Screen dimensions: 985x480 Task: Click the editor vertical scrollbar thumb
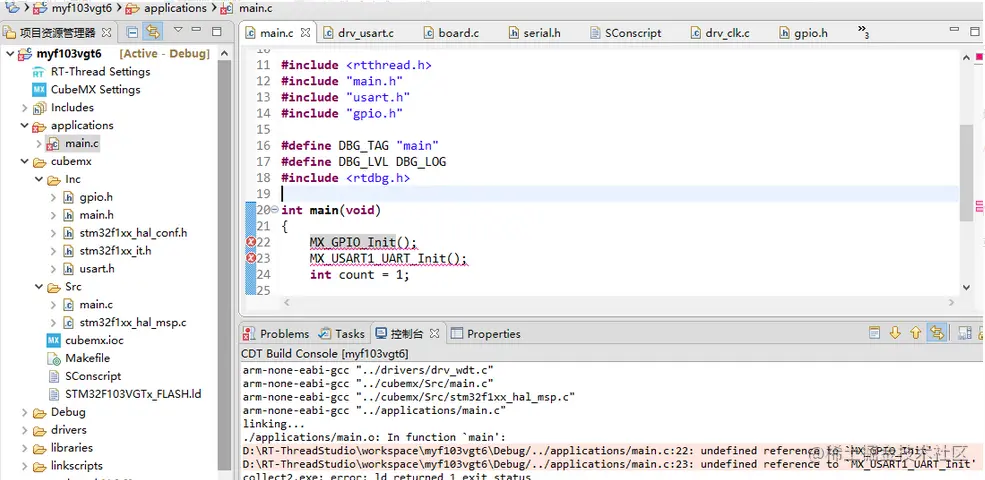tap(966, 173)
